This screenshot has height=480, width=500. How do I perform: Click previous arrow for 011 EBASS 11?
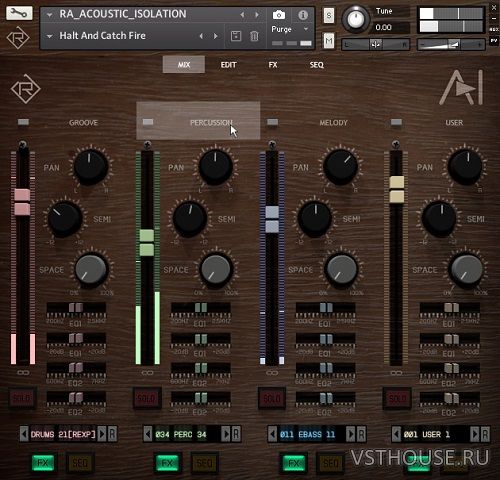coord(273,434)
